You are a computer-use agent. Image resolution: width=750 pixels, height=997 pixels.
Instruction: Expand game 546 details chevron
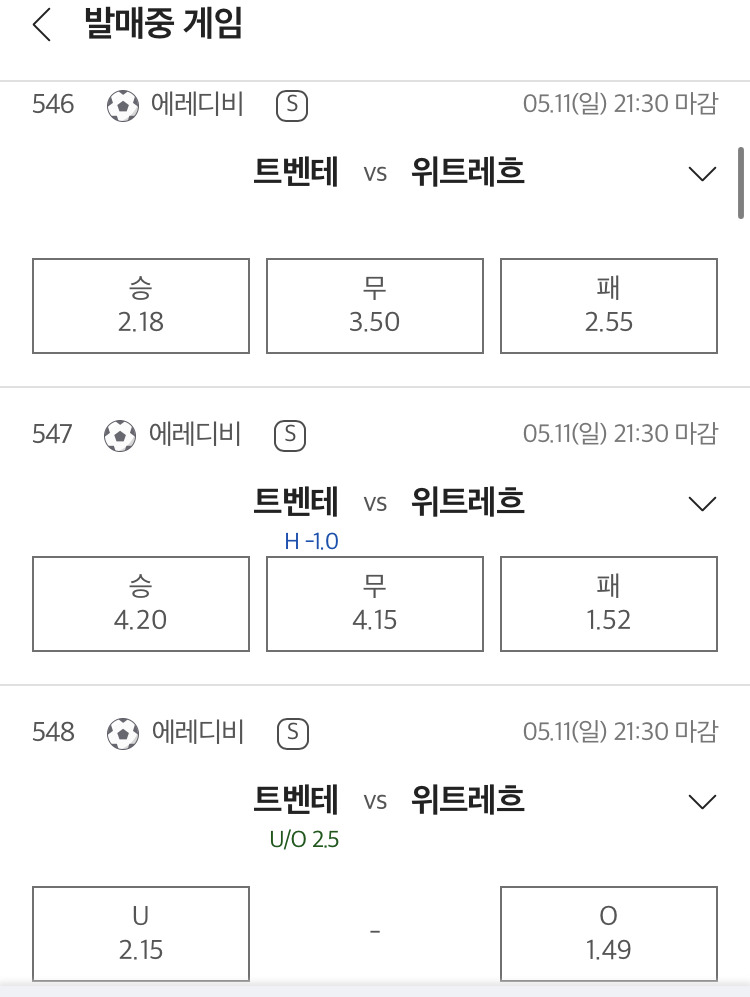pyautogui.click(x=702, y=173)
